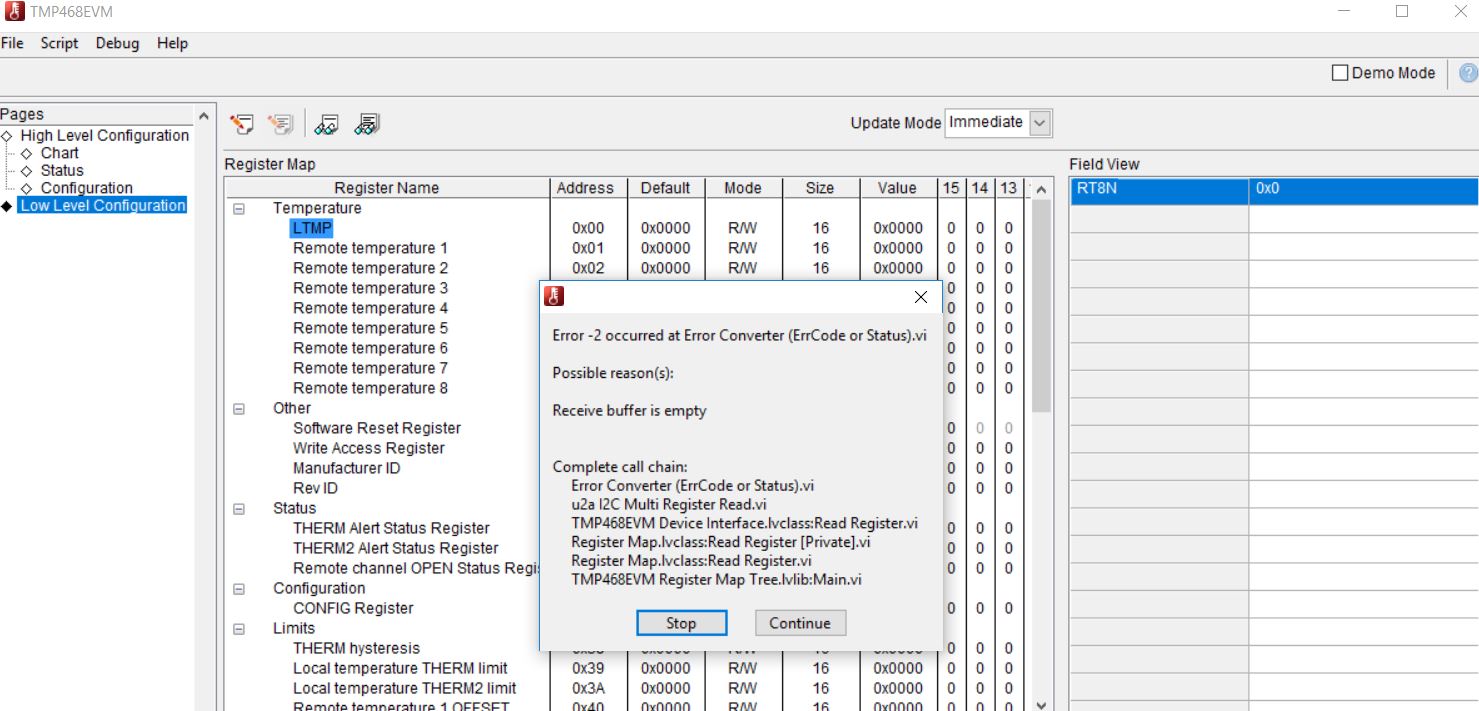Screen dimensions: 1479x711
Task: Click the Default column header
Action: (665, 188)
